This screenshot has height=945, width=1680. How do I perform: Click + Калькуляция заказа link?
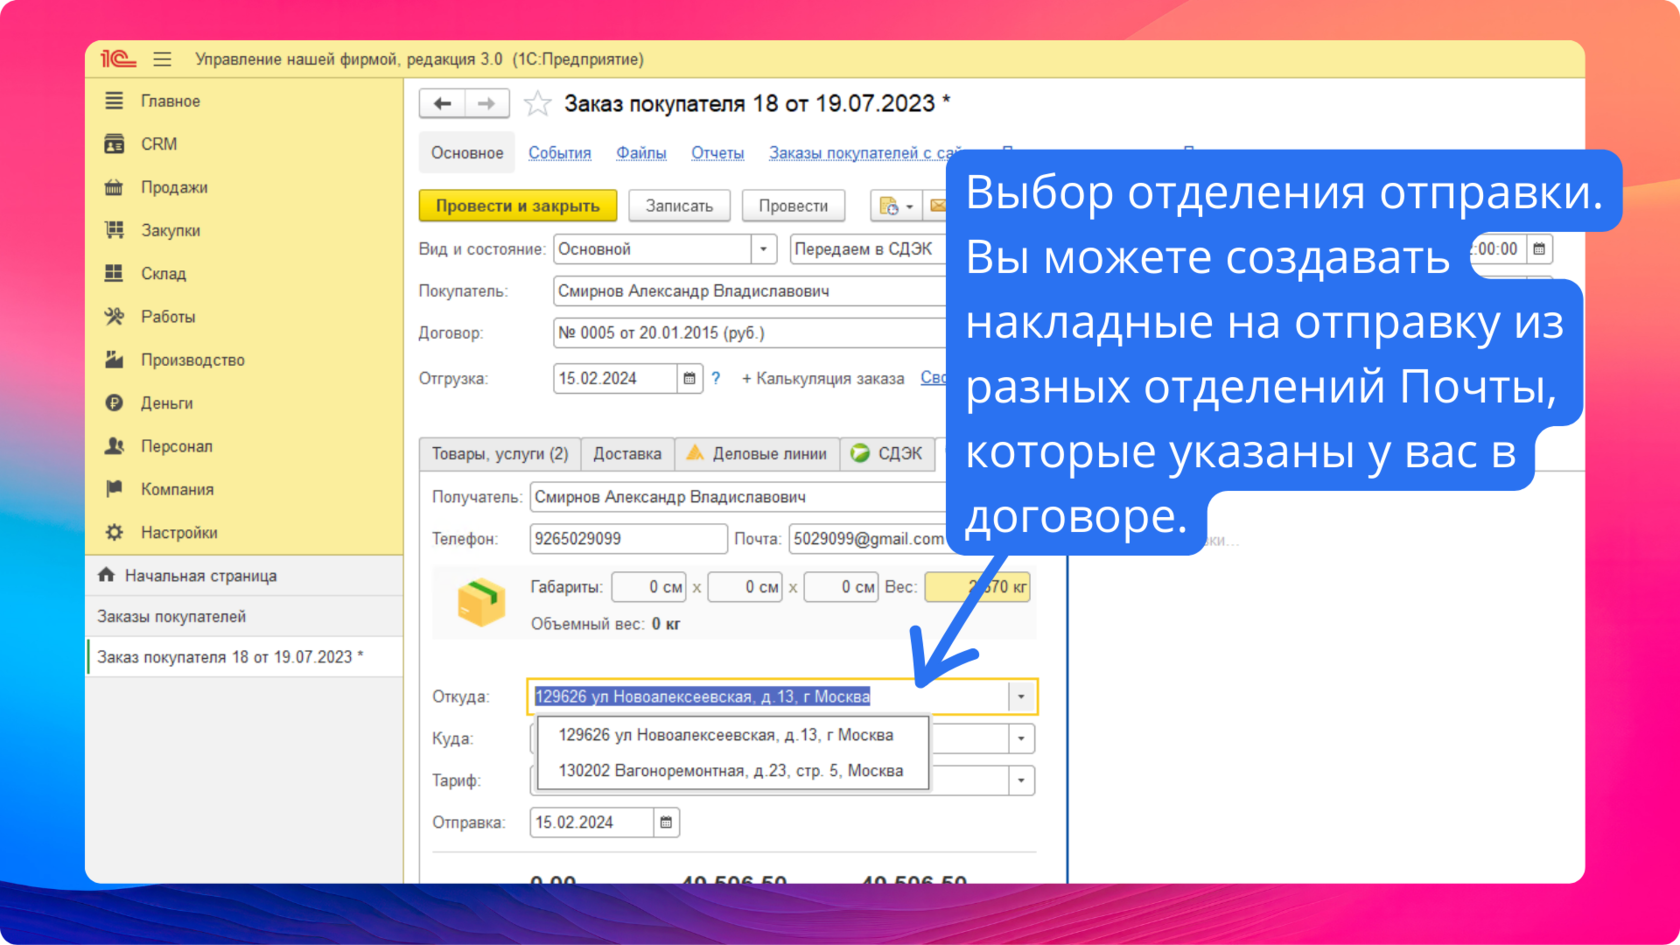point(822,379)
